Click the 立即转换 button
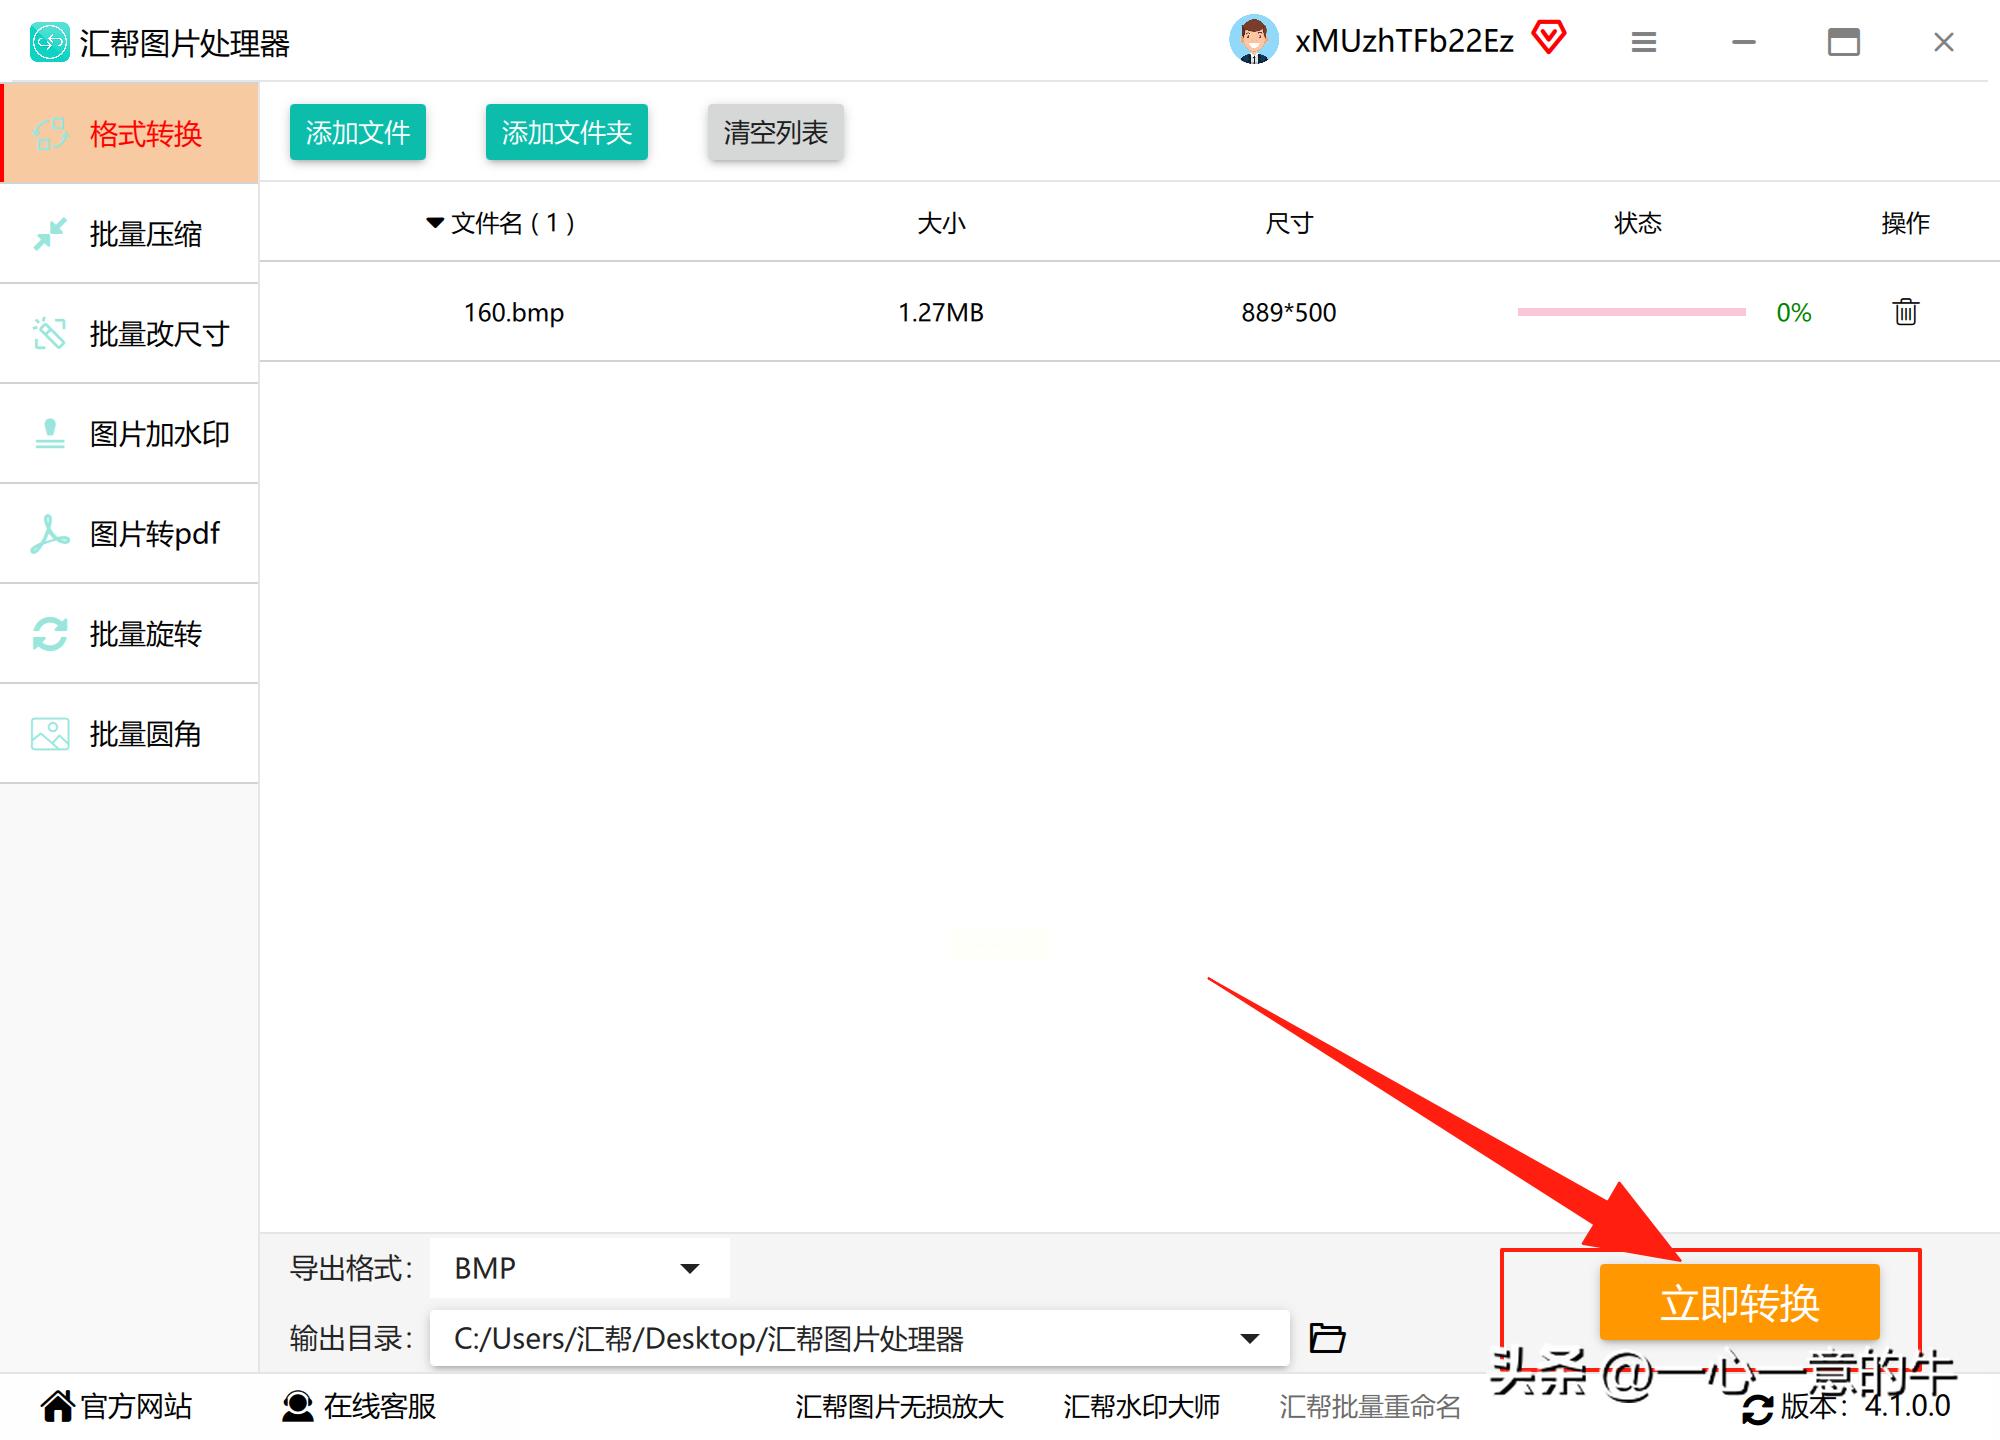2000x1440 pixels. pos(1740,1301)
